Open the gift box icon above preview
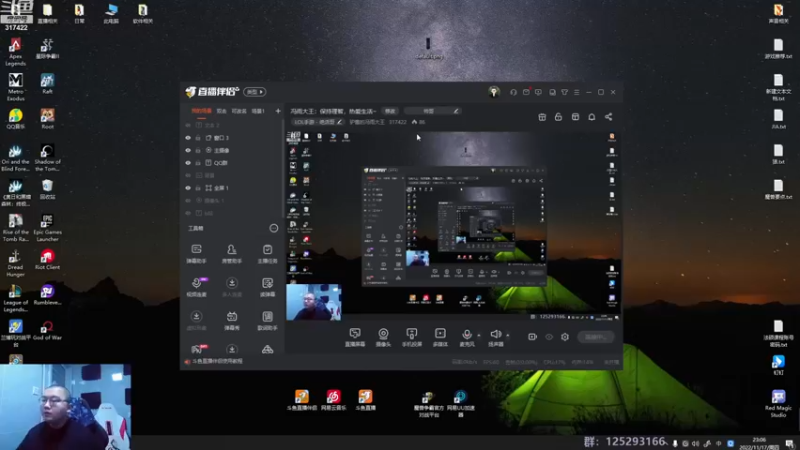The image size is (800, 450). click(542, 117)
